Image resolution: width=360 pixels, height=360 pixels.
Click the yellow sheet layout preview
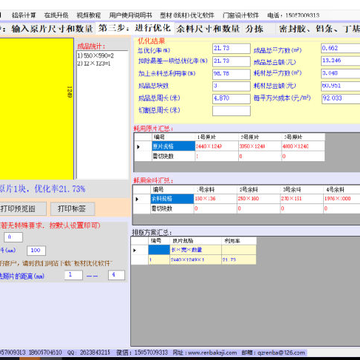point(36,109)
